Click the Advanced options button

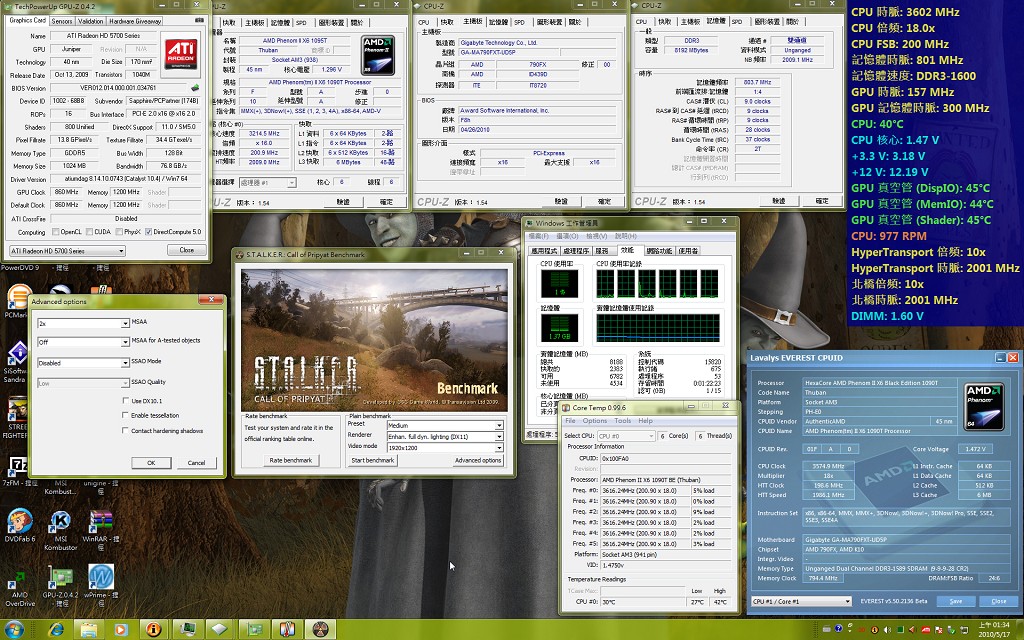(x=478, y=460)
